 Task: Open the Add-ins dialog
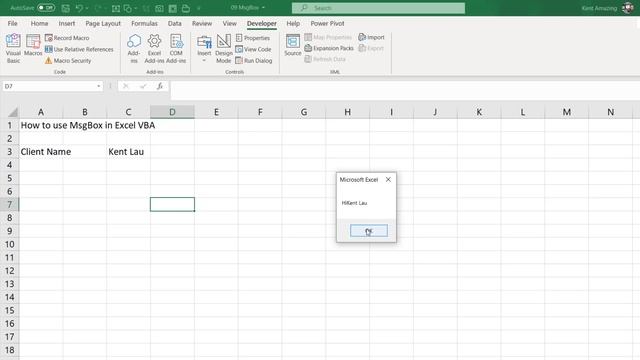click(x=134, y=48)
